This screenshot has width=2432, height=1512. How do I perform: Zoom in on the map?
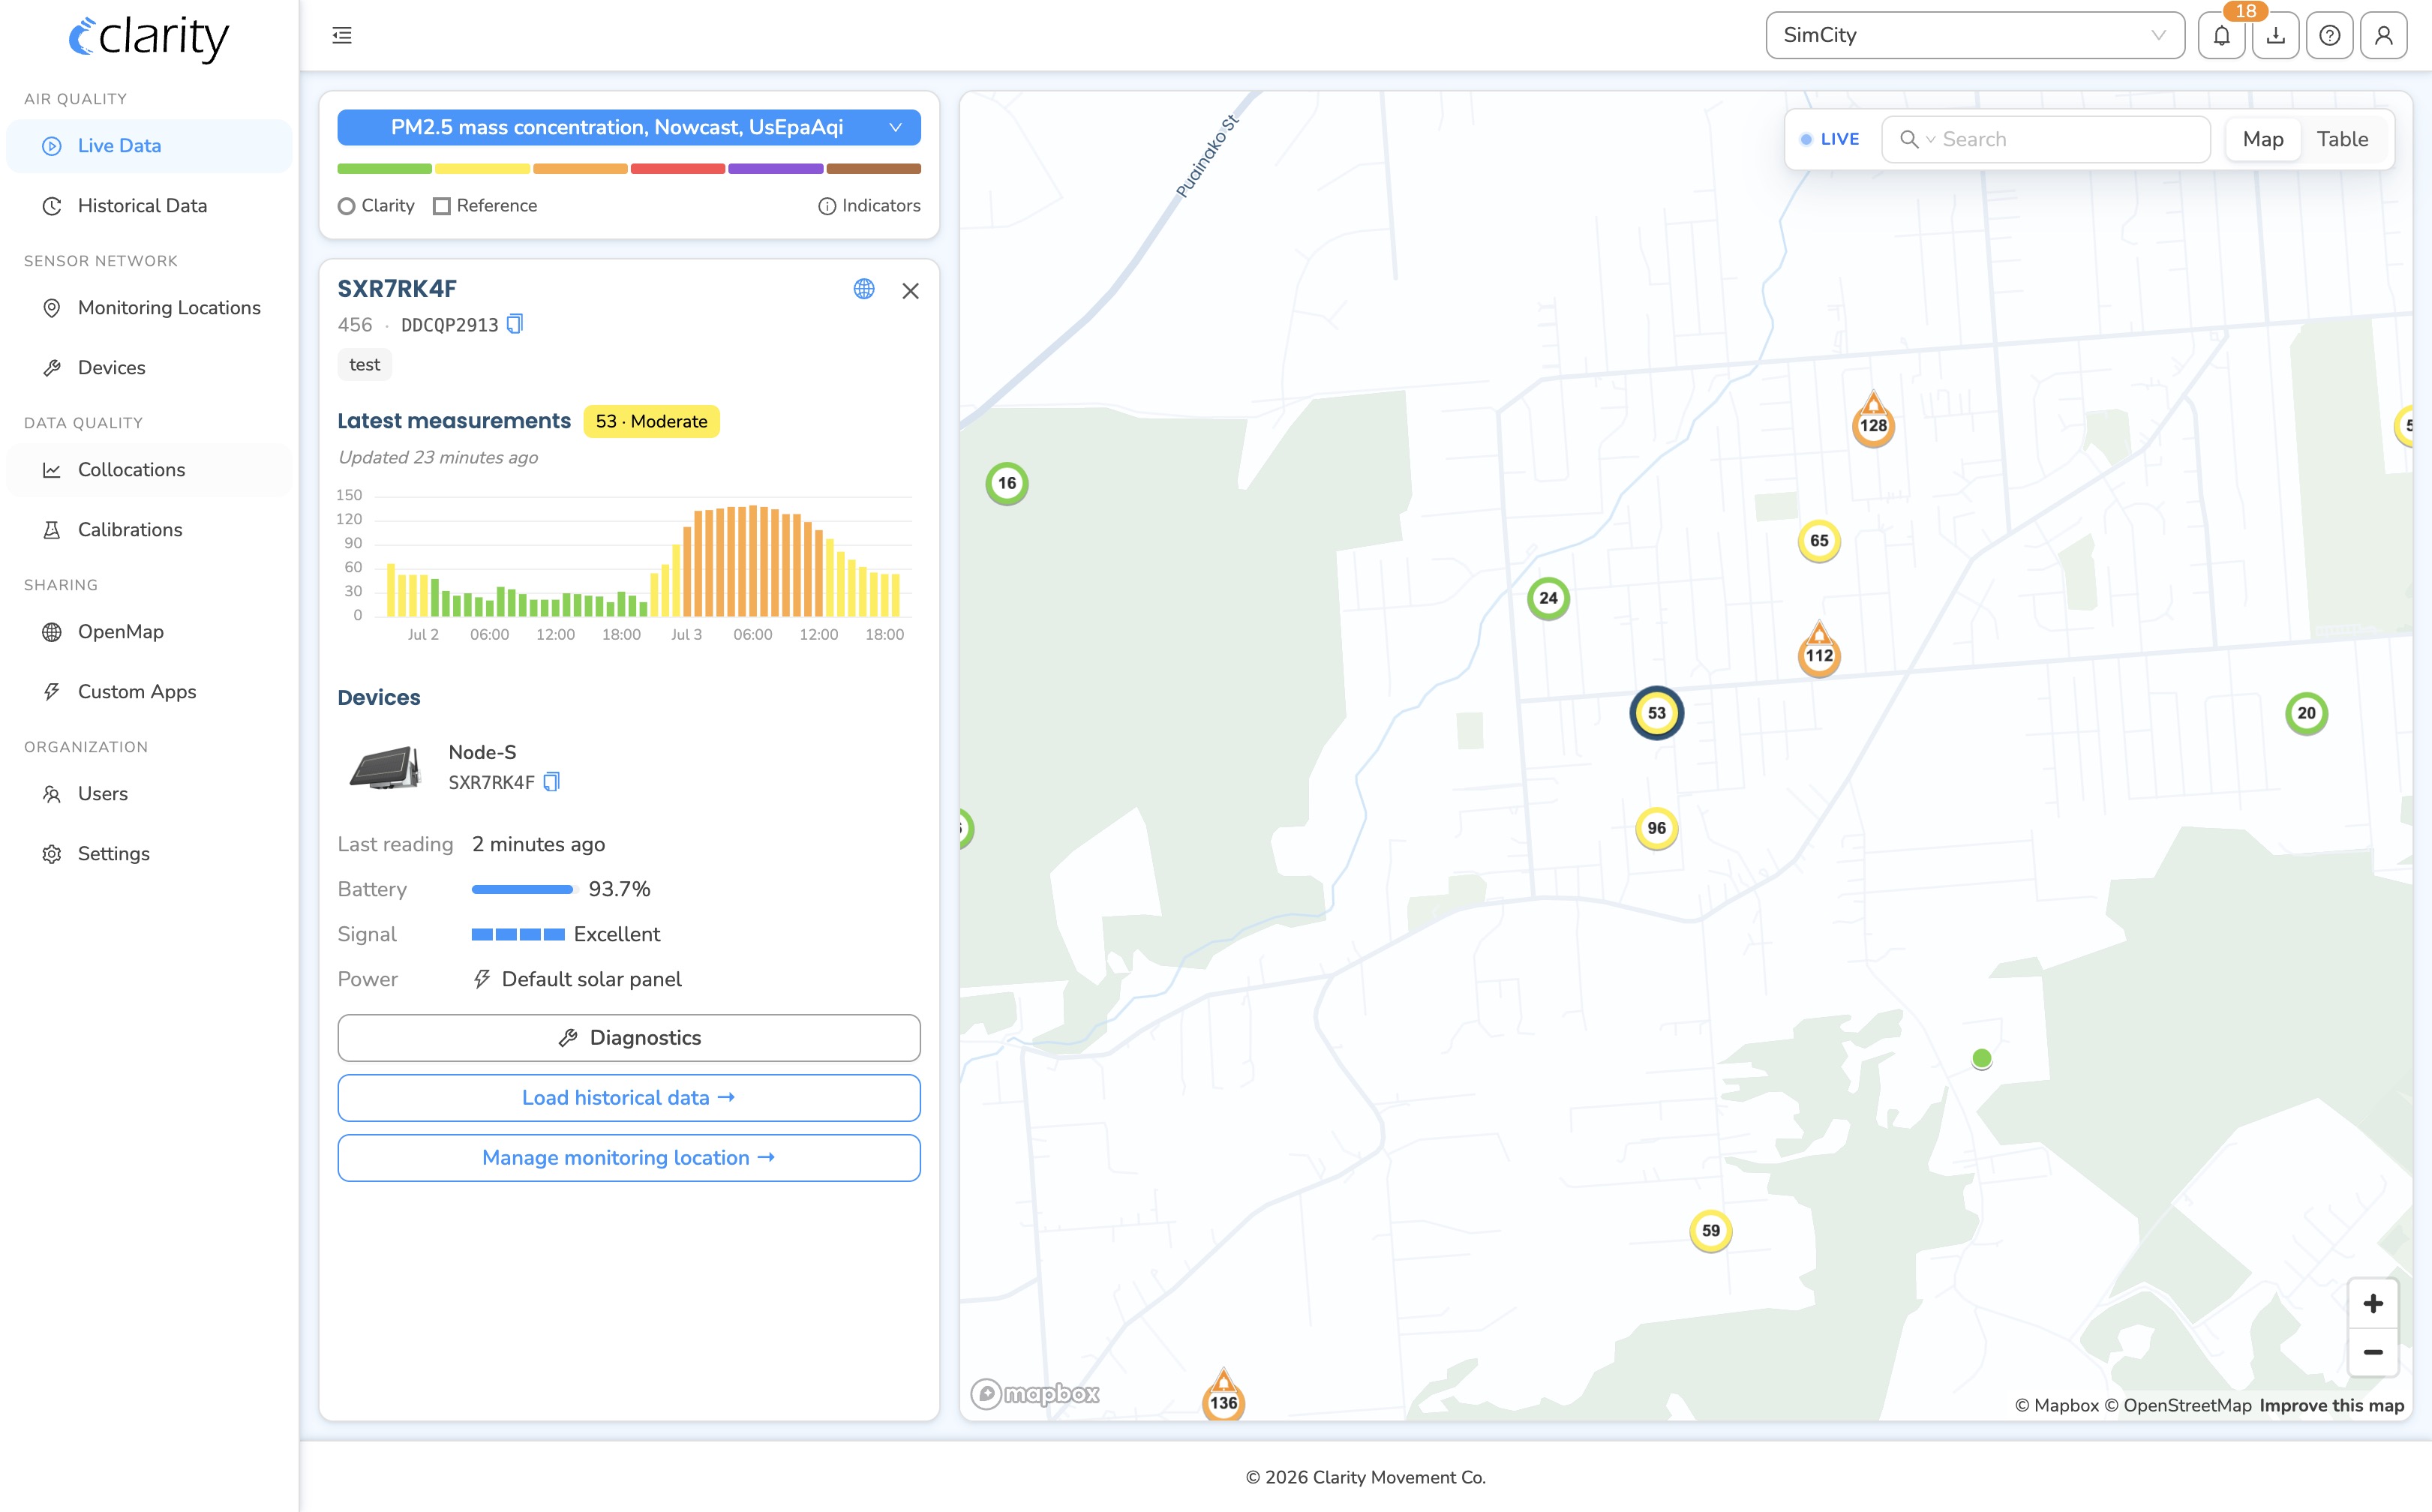tap(2372, 1304)
